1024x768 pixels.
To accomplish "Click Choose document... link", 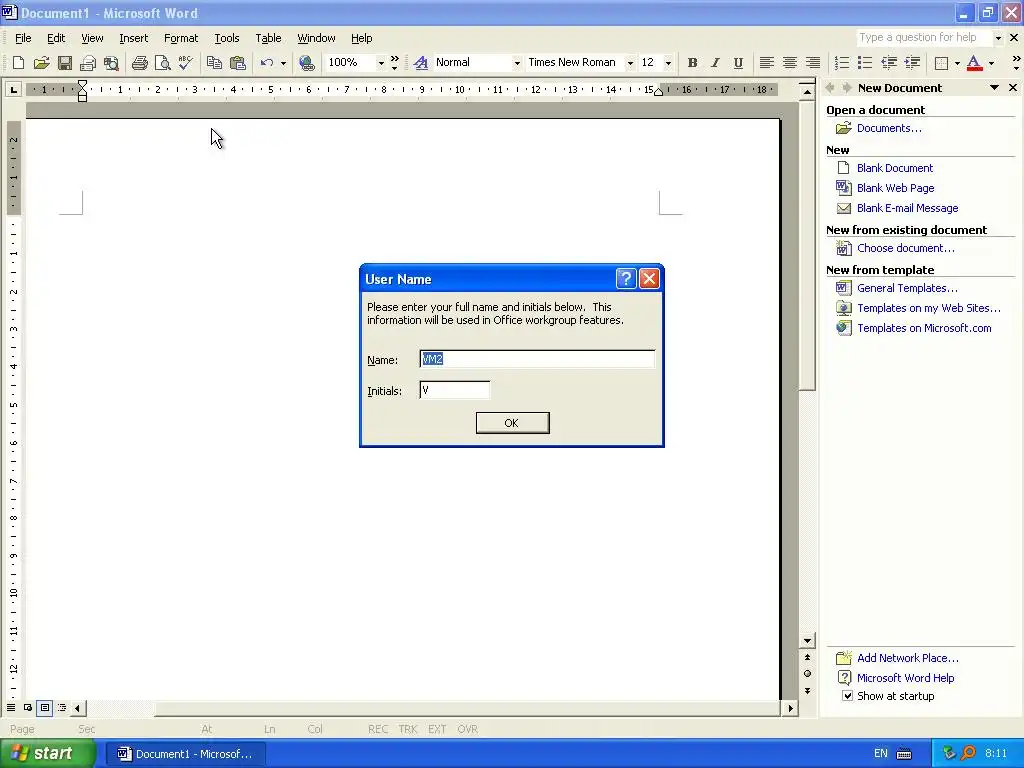I will click(905, 248).
